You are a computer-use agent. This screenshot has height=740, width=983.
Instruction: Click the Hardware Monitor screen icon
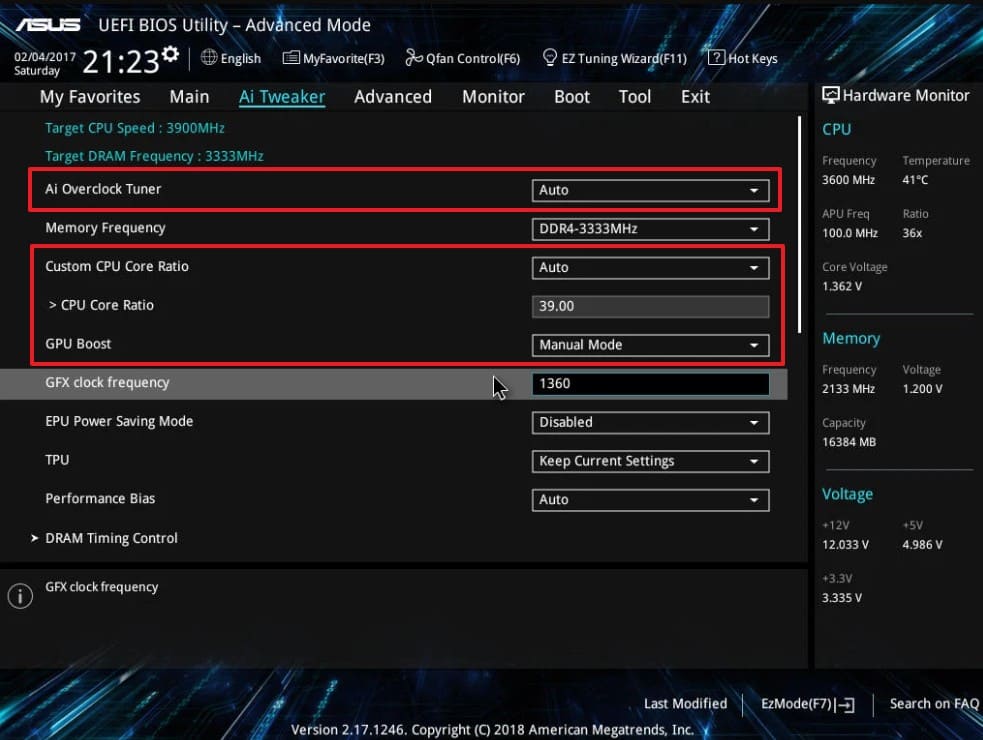click(x=831, y=95)
